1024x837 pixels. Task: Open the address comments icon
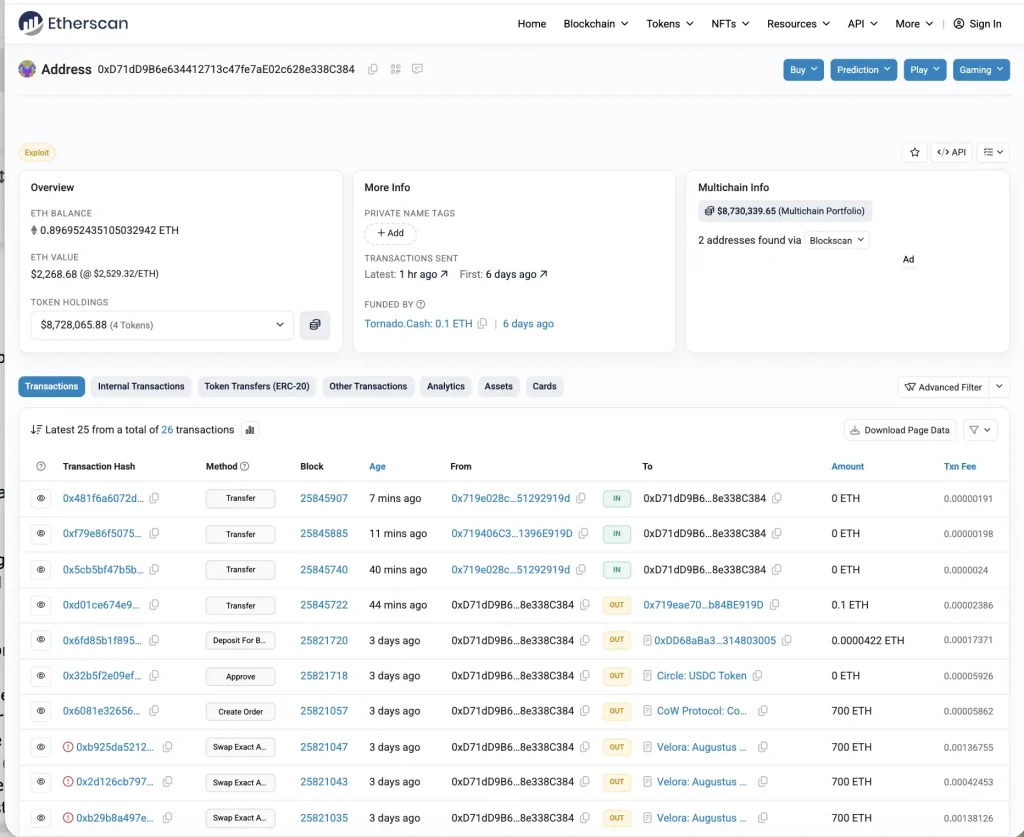coord(417,69)
